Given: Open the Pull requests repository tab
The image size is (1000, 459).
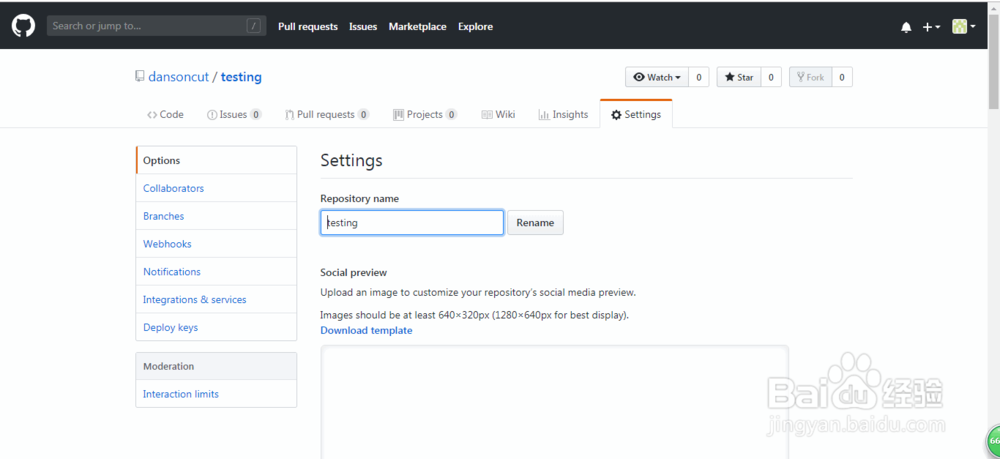Looking at the screenshot, I should tap(327, 115).
